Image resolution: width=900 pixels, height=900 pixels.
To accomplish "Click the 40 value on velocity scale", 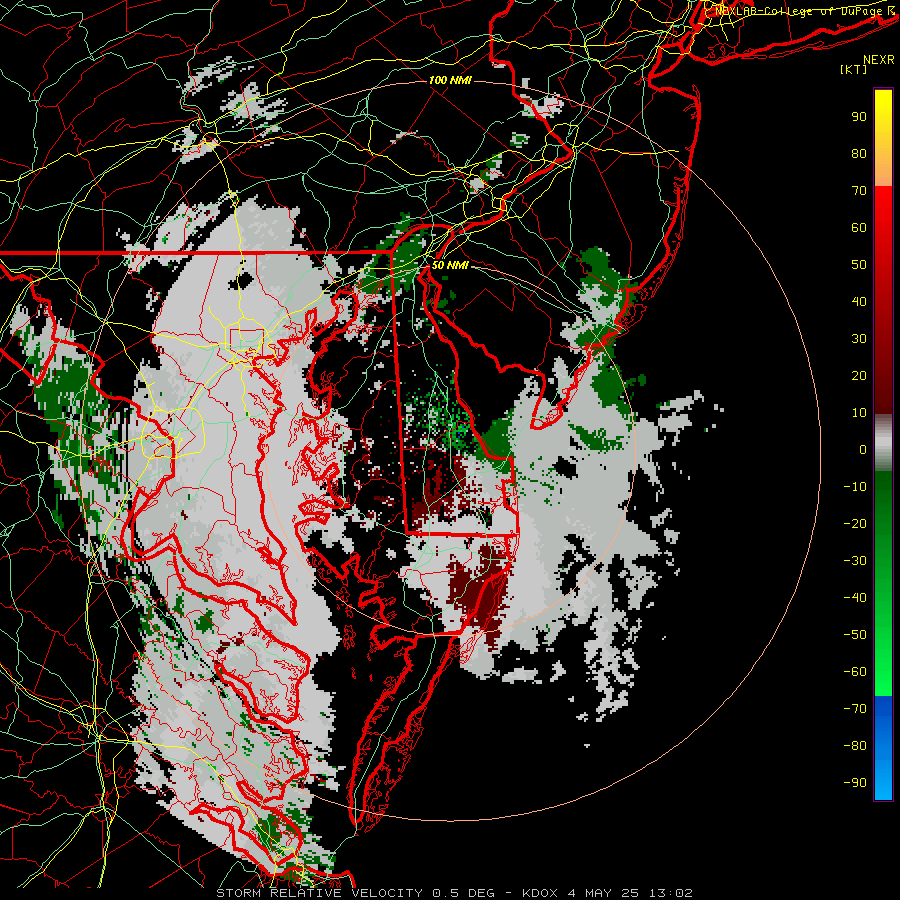I will click(x=859, y=302).
